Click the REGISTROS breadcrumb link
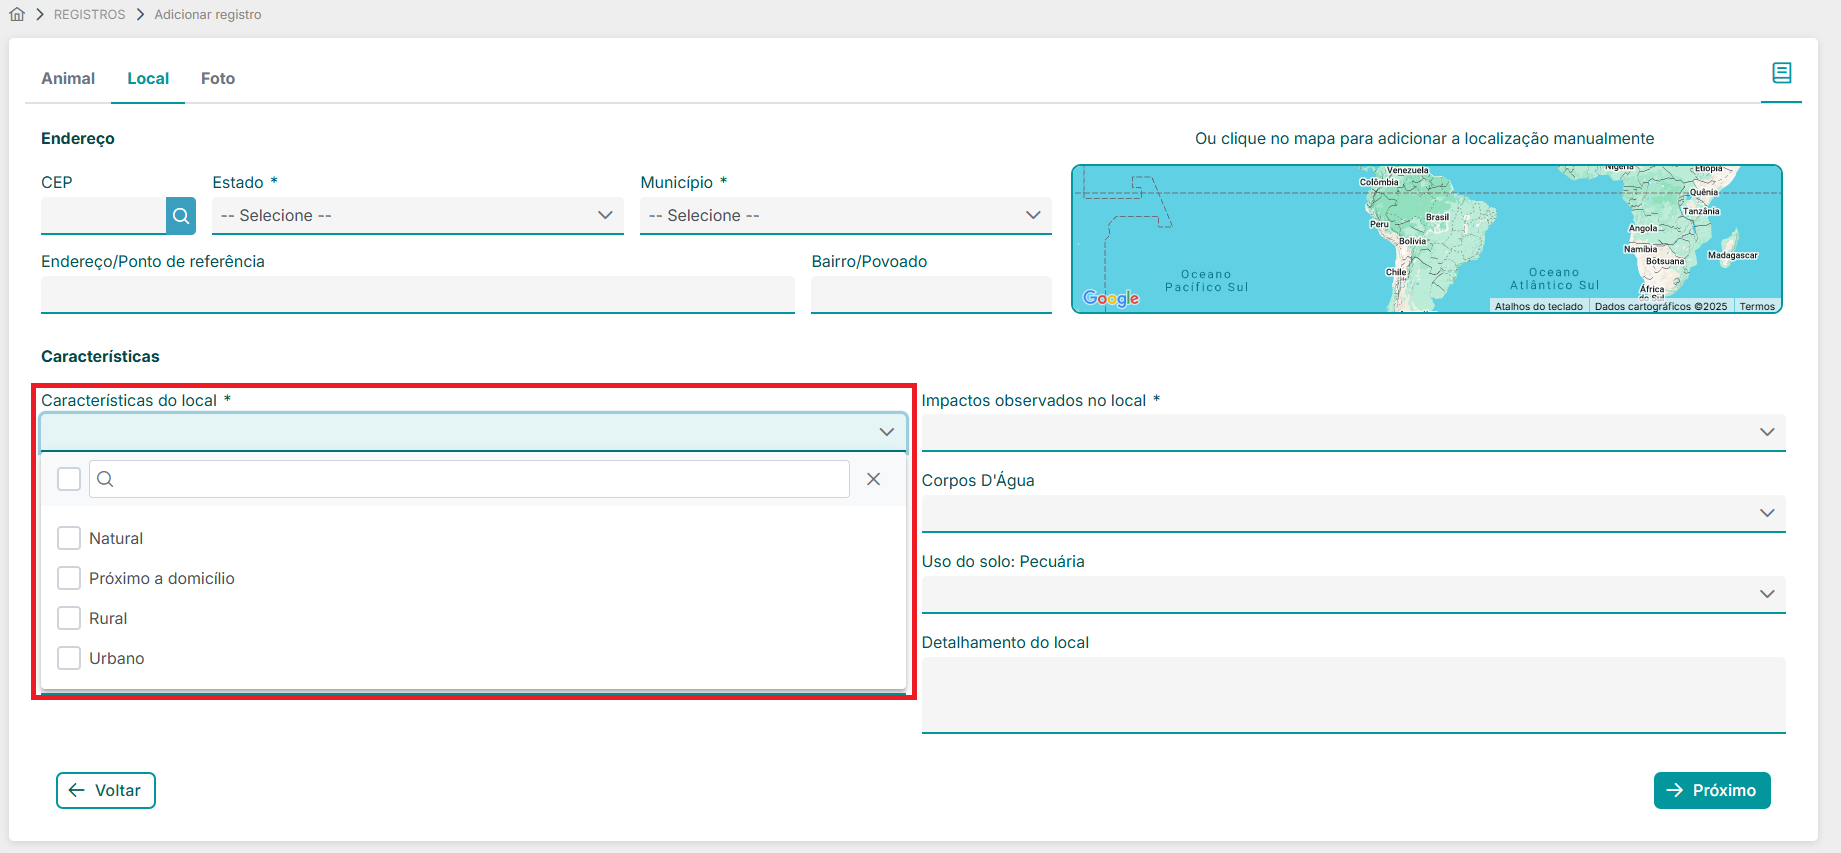The width and height of the screenshot is (1841, 853). [90, 14]
